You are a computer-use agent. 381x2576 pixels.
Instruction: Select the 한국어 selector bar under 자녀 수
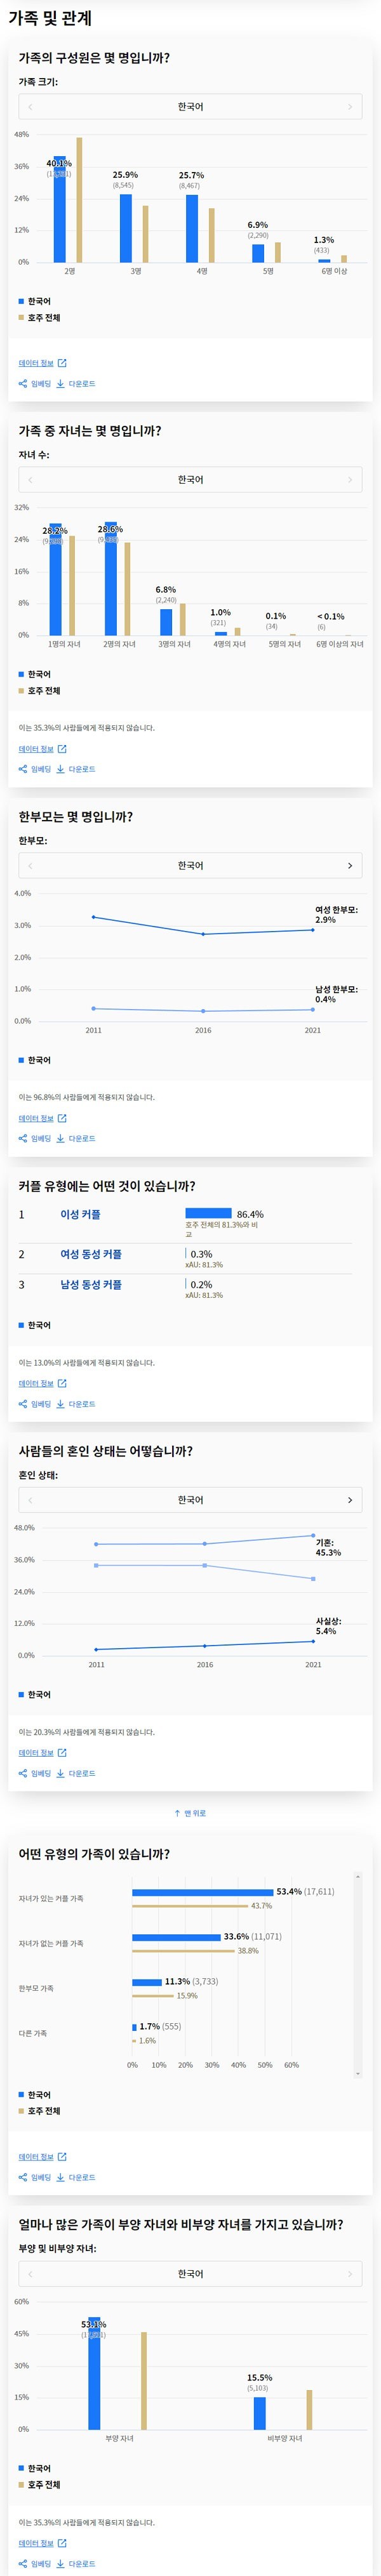(x=190, y=480)
